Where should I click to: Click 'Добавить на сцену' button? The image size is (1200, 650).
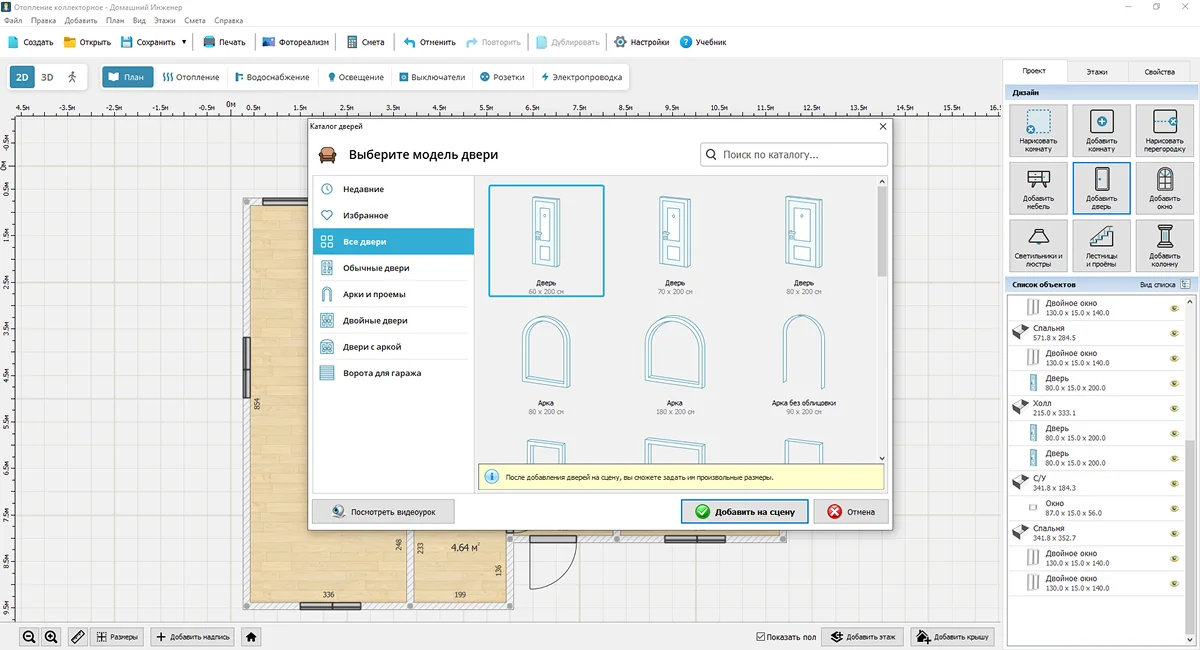744,512
